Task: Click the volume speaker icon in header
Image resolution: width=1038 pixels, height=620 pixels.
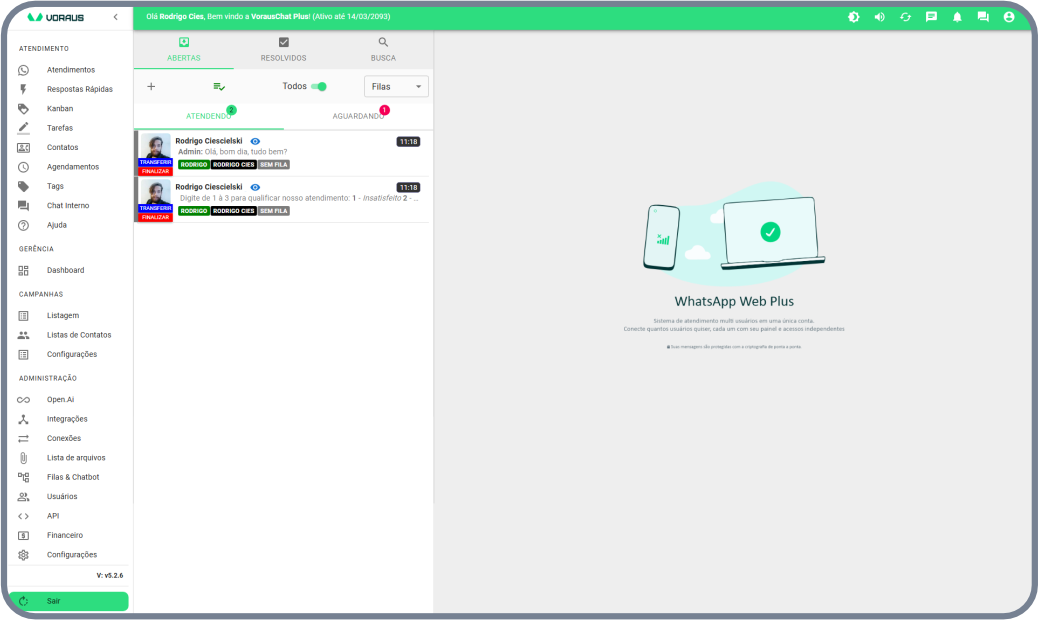Action: (879, 17)
